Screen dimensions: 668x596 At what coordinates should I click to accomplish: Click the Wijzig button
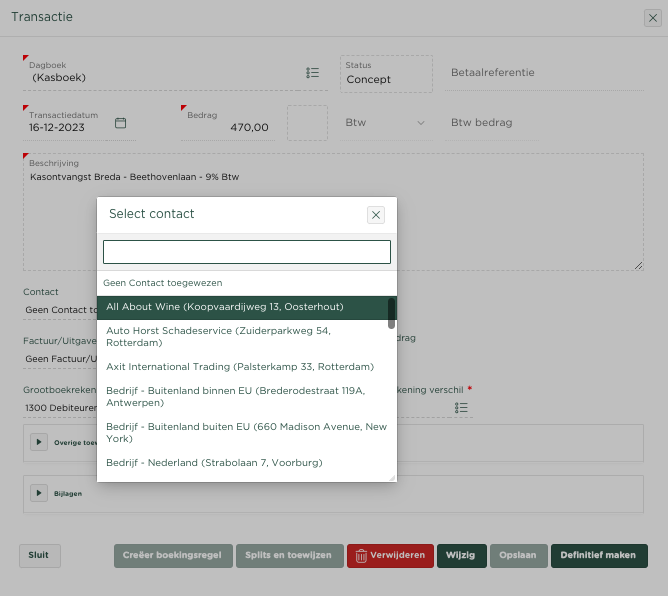pos(461,556)
